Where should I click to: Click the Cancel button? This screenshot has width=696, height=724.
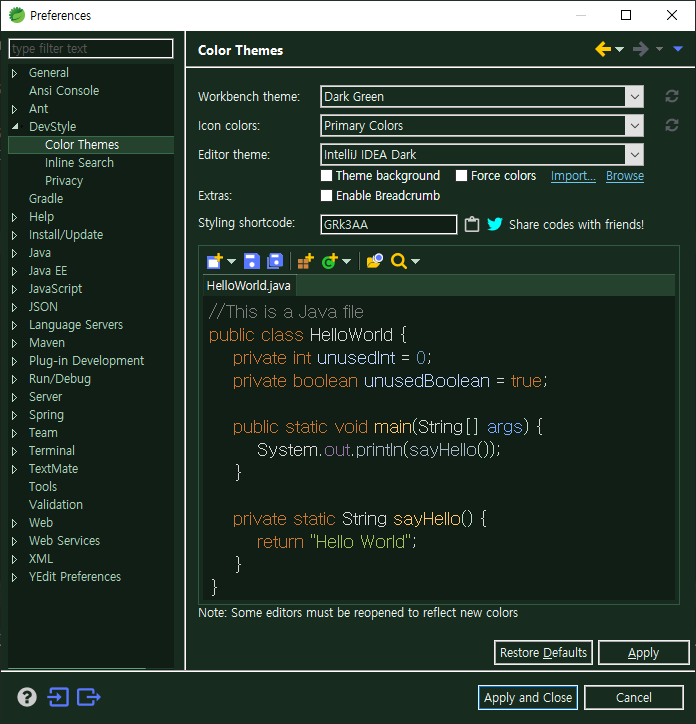point(634,697)
